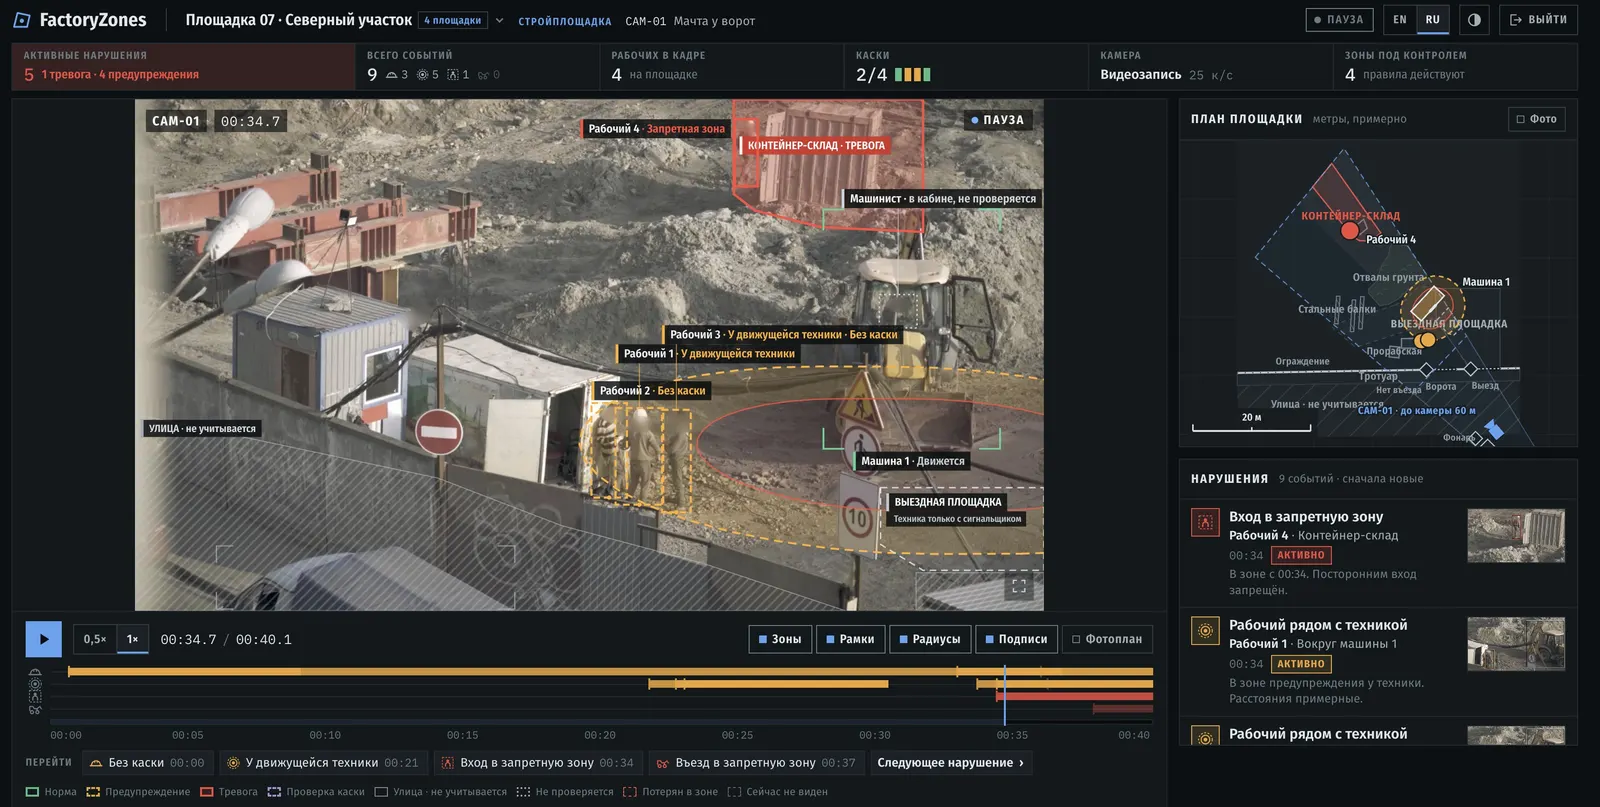The height and width of the screenshot is (807, 1600).
Task: Click the red restricted-zone entry violation icon
Action: tap(1205, 522)
